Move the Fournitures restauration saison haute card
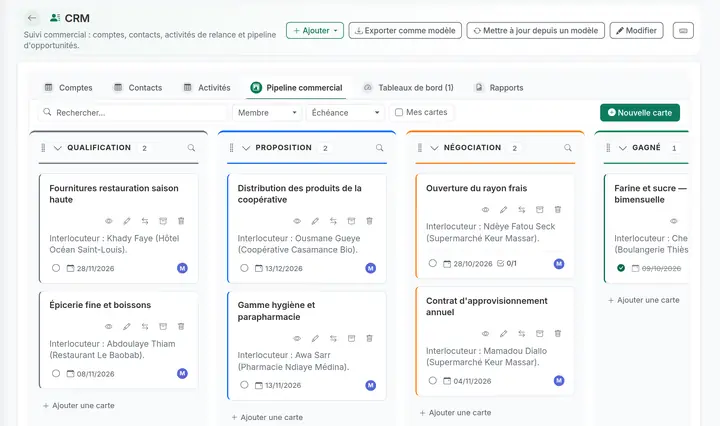The width and height of the screenshot is (720, 426). point(145,221)
